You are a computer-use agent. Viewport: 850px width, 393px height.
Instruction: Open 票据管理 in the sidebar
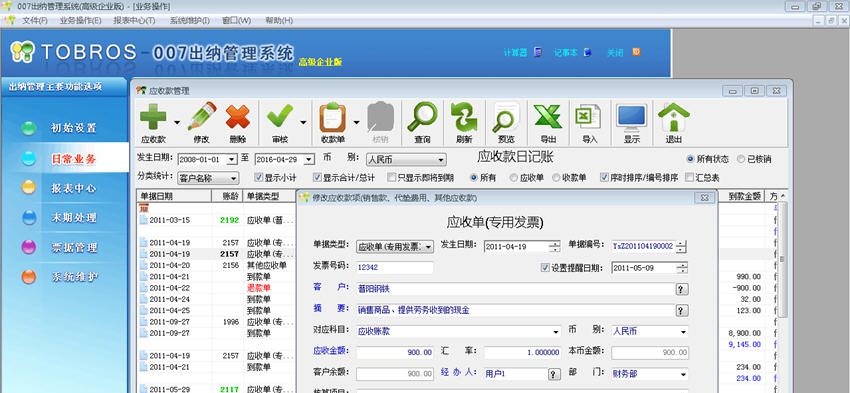point(73,248)
